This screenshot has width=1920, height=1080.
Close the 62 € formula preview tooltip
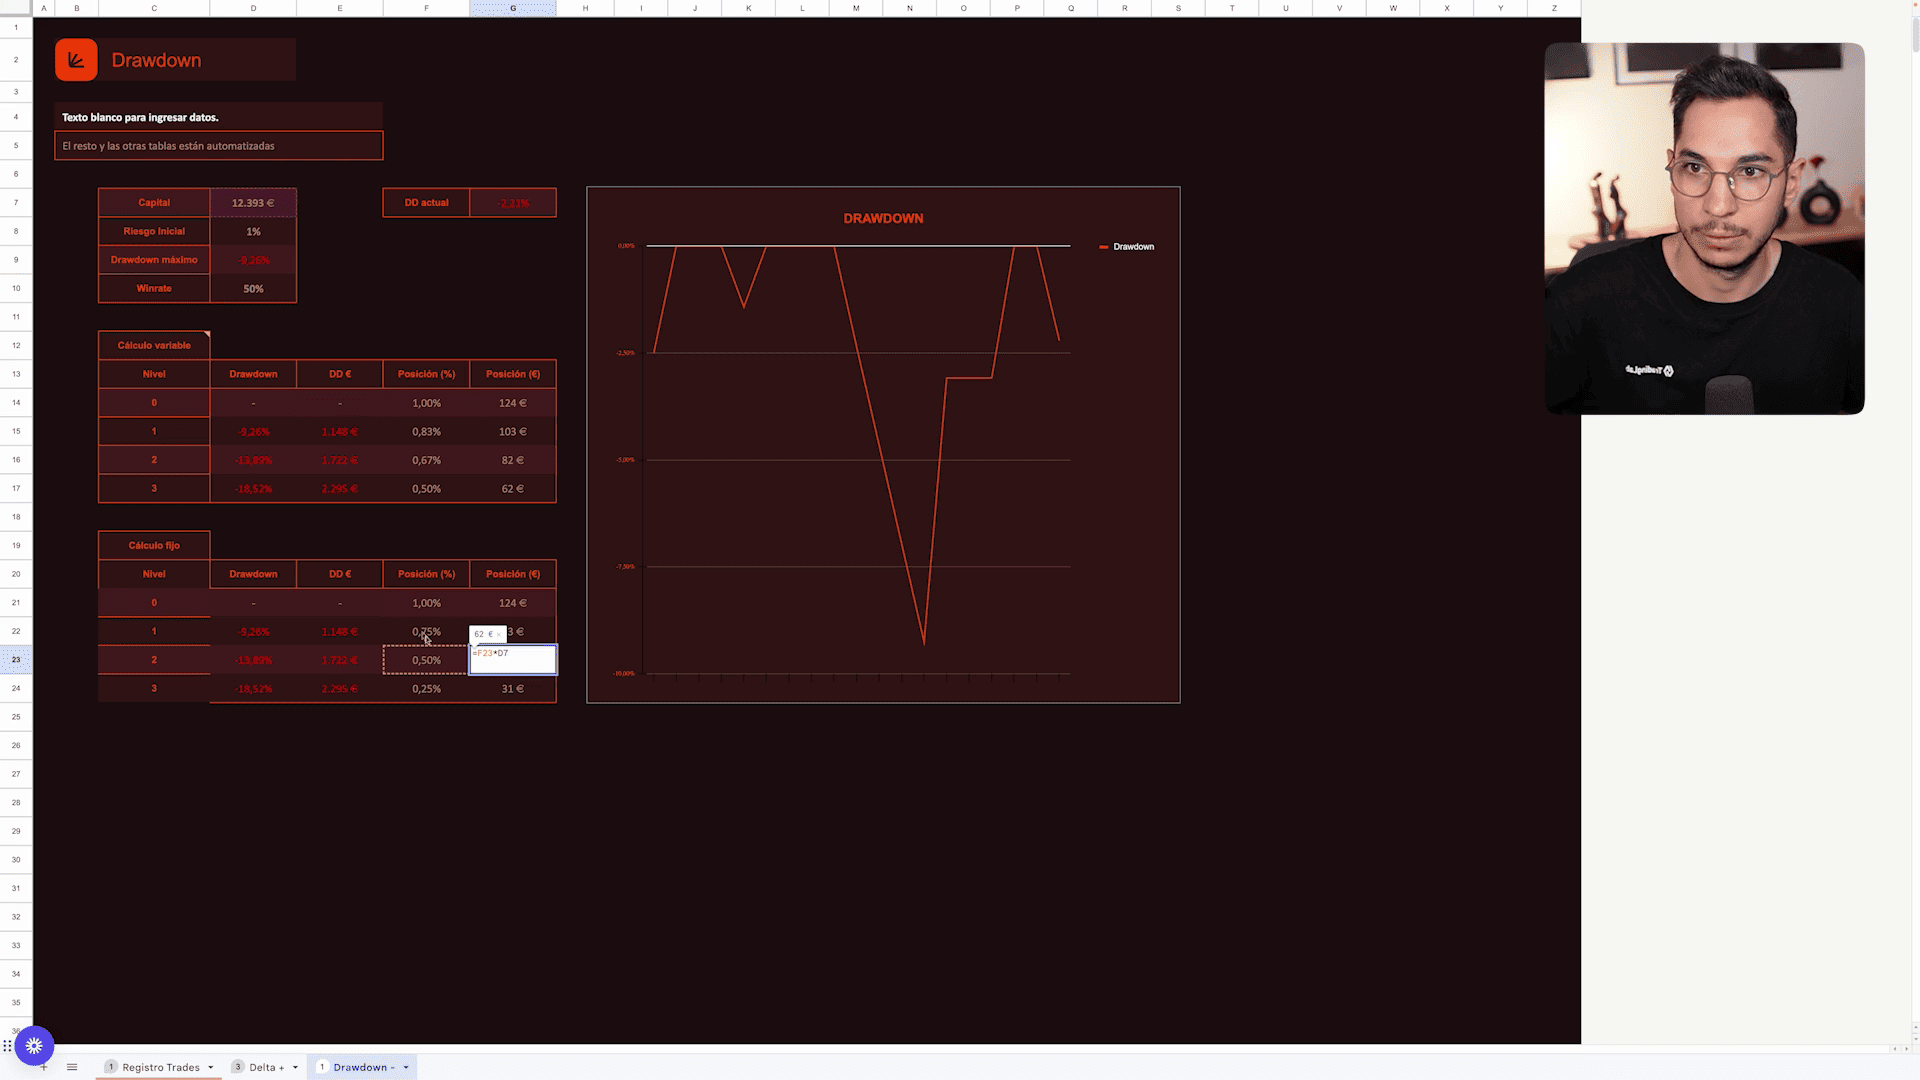tap(499, 634)
